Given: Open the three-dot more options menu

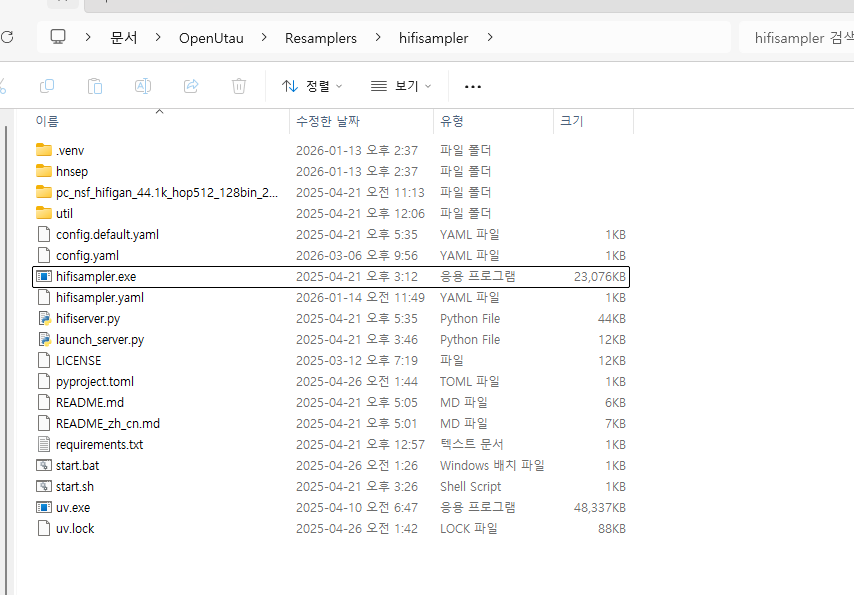Looking at the screenshot, I should (x=473, y=87).
